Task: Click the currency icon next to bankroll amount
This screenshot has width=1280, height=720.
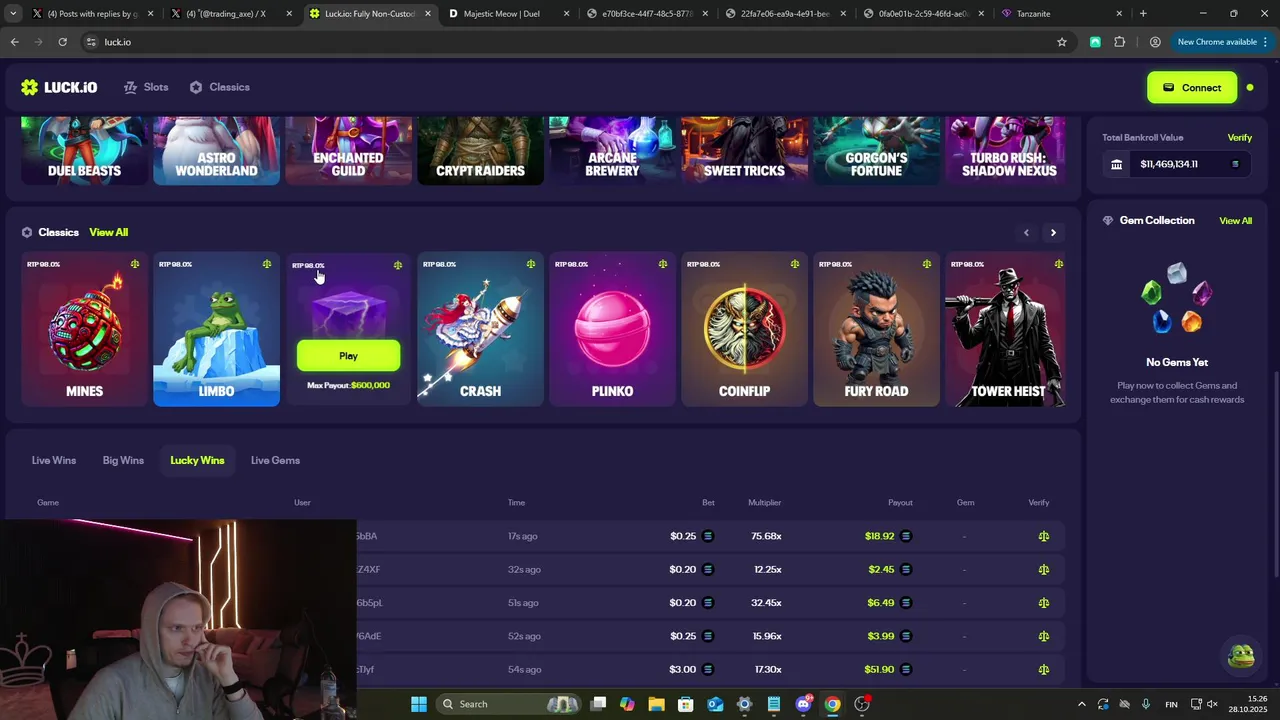Action: point(1235,164)
